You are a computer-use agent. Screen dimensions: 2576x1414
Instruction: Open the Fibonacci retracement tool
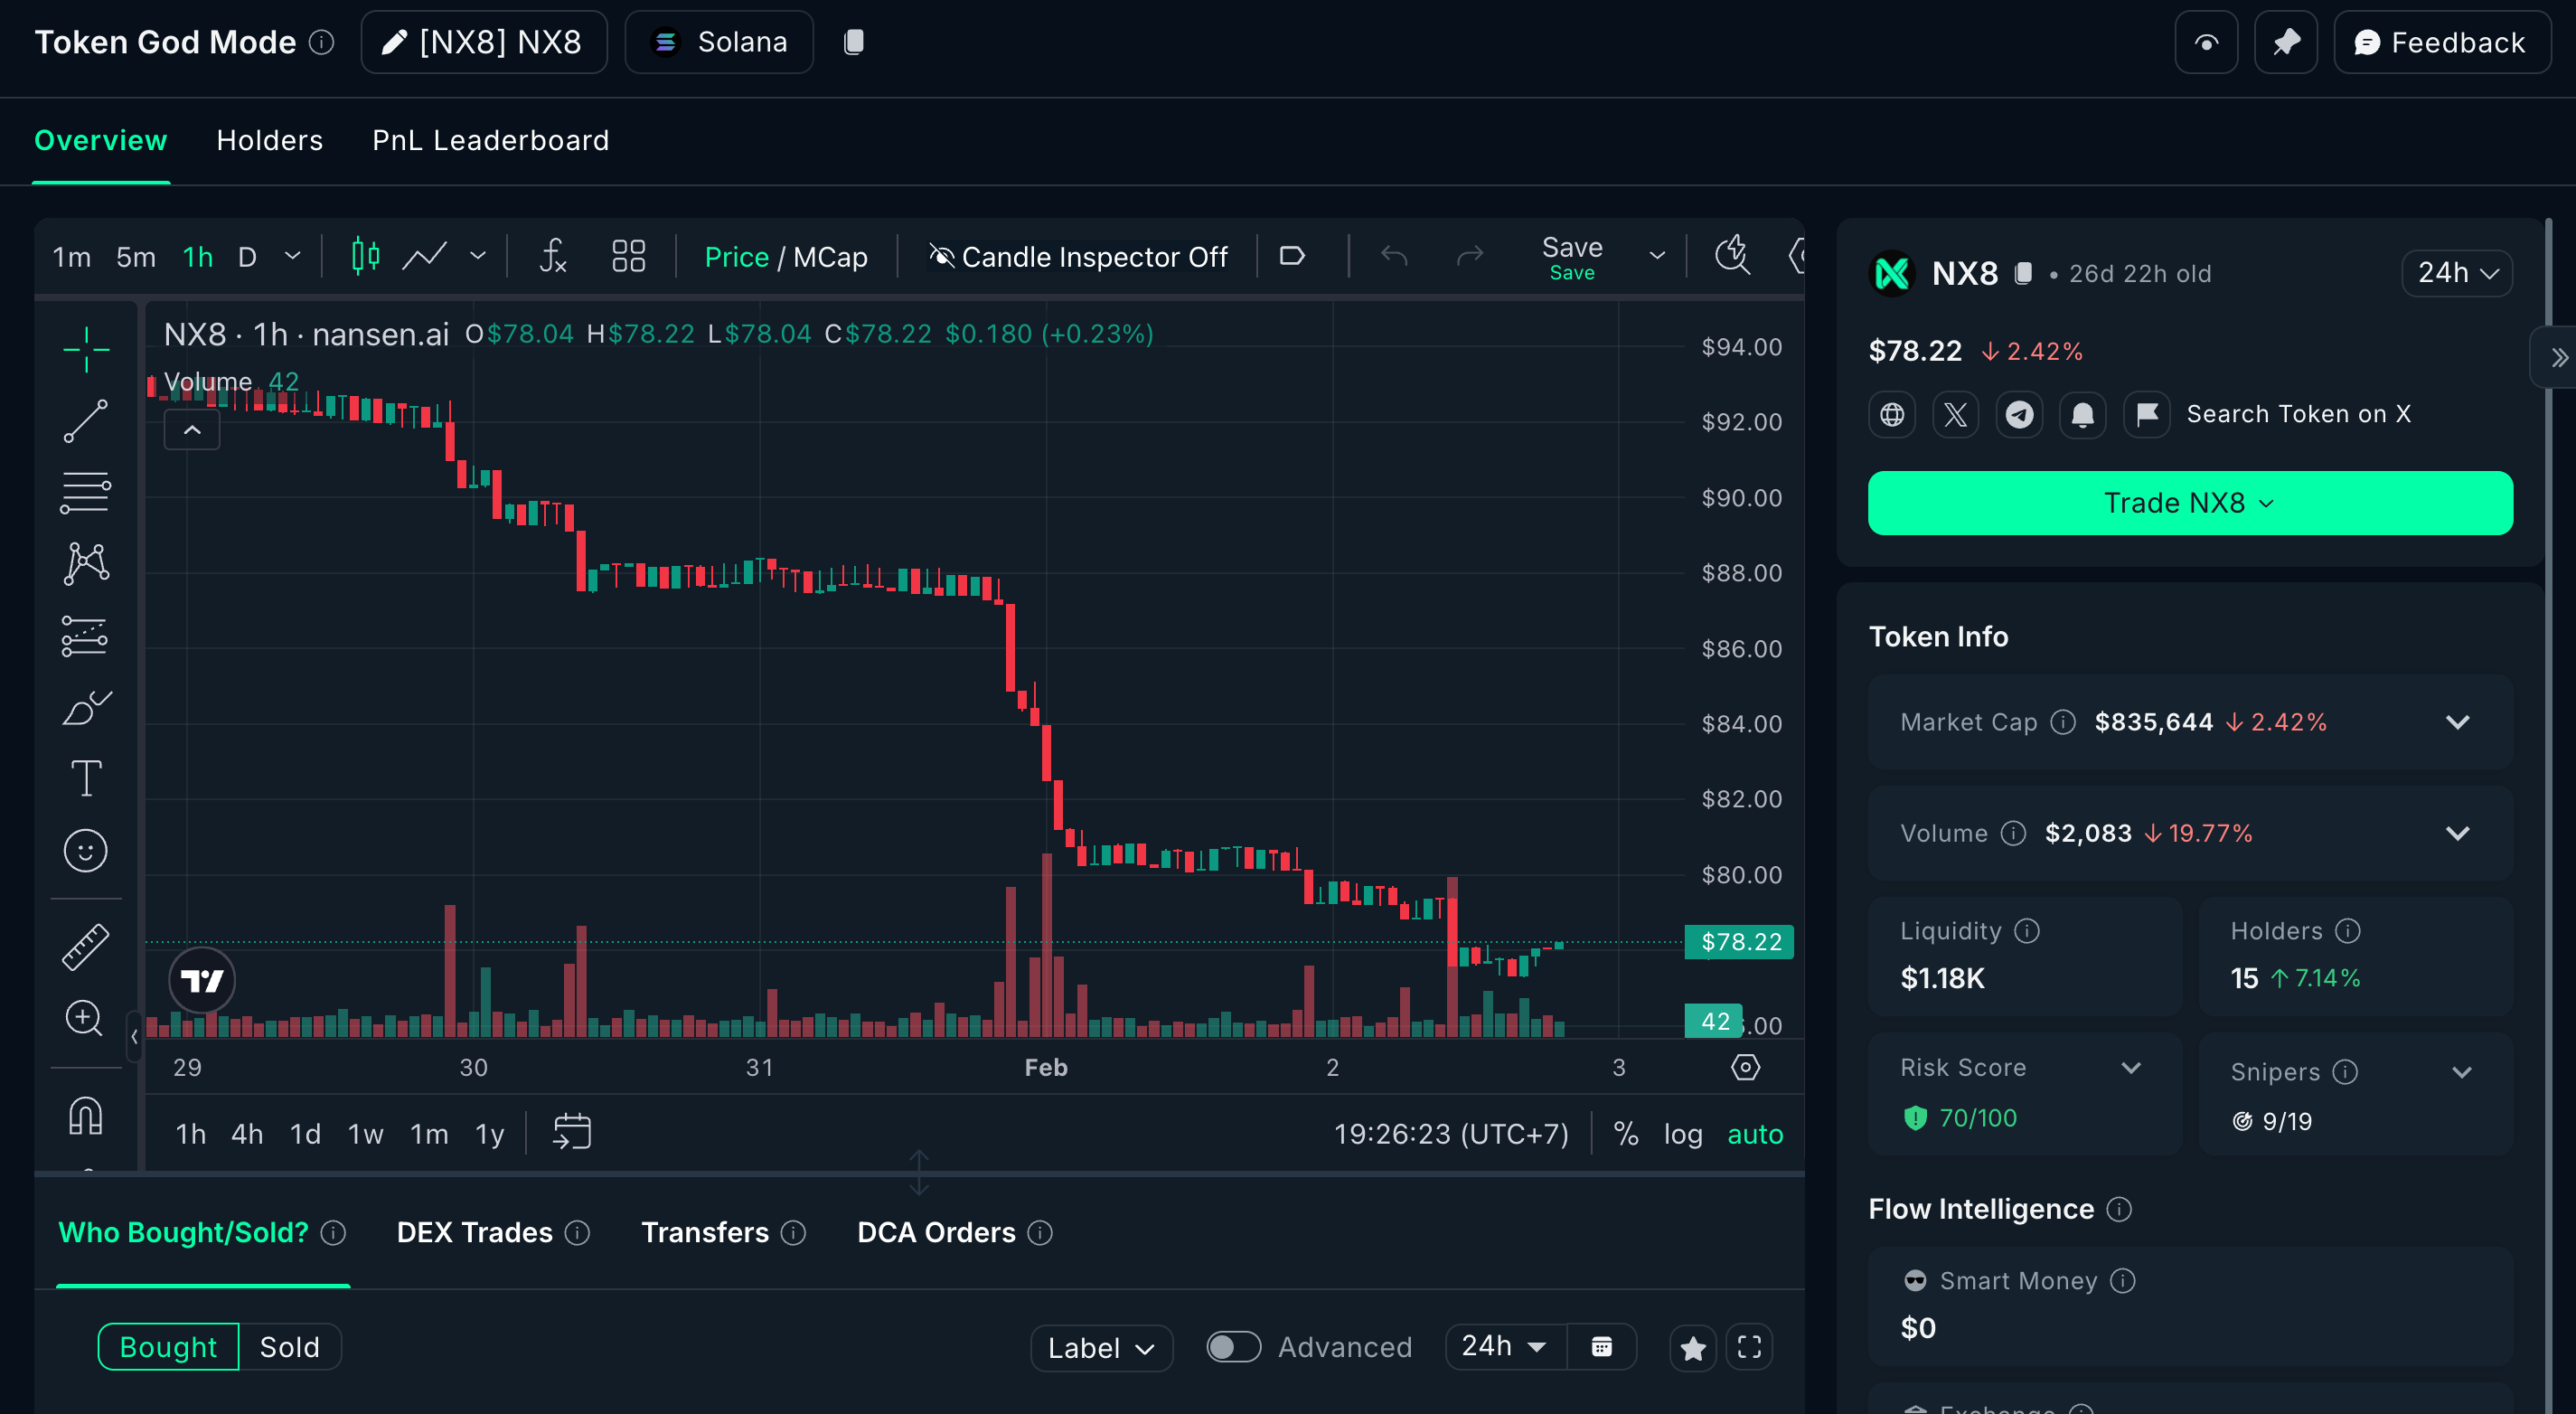[86, 492]
